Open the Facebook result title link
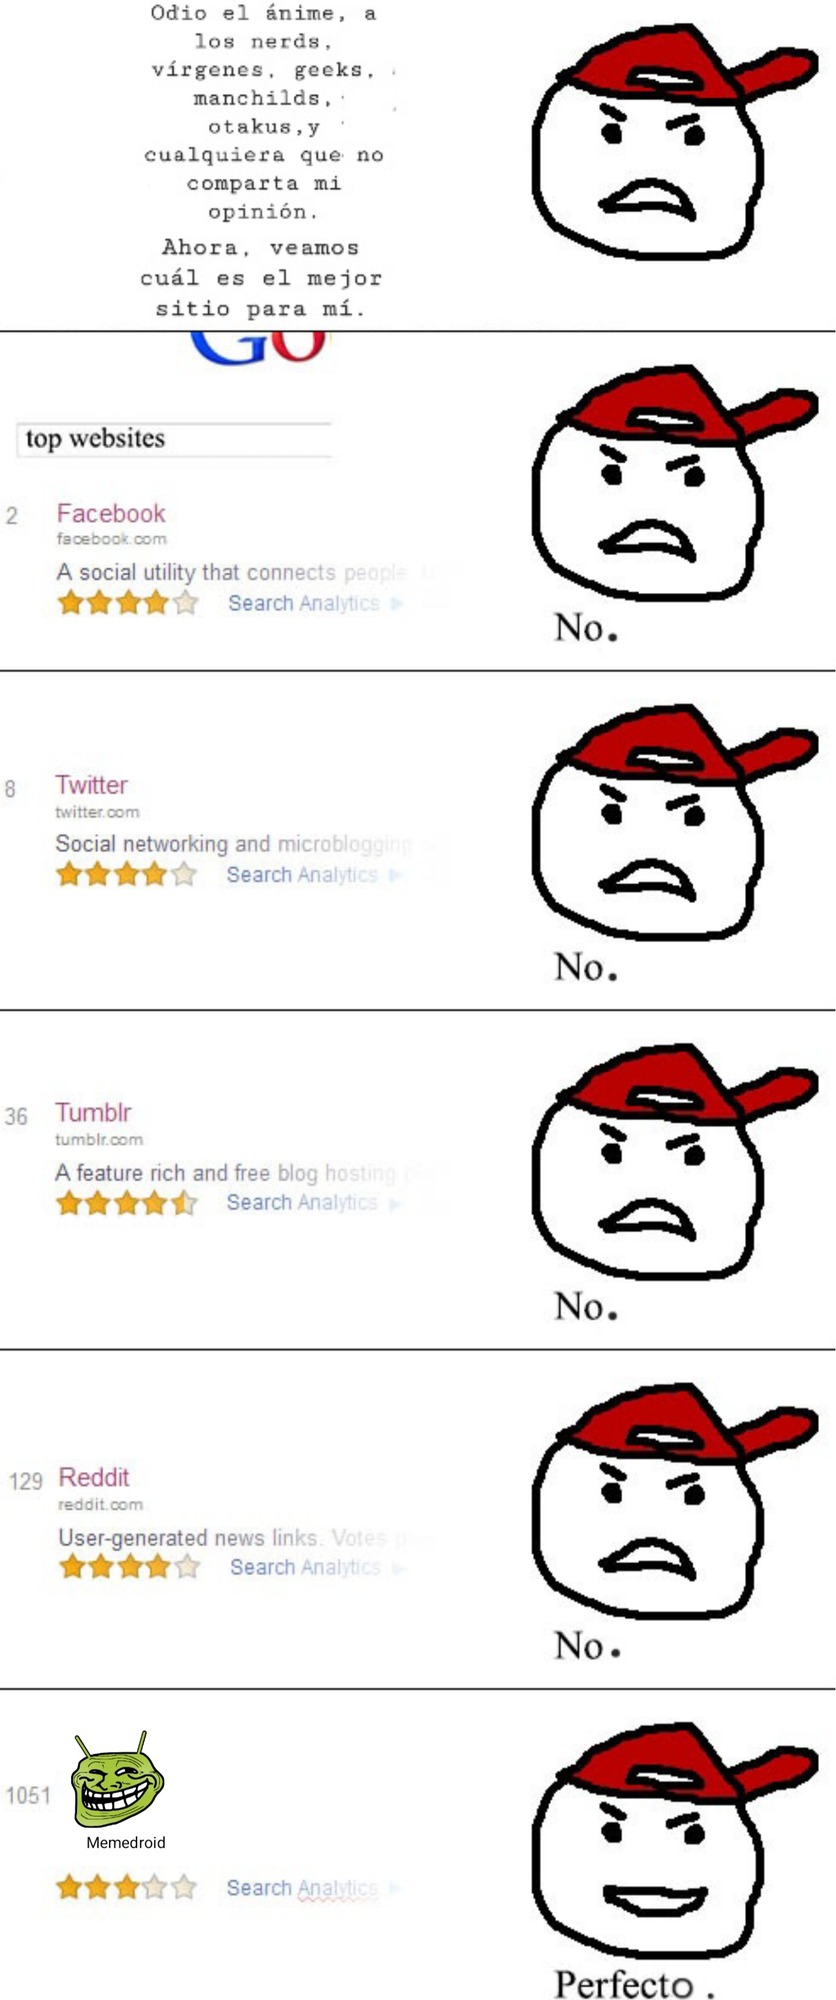The width and height of the screenshot is (836, 2000). click(x=111, y=513)
